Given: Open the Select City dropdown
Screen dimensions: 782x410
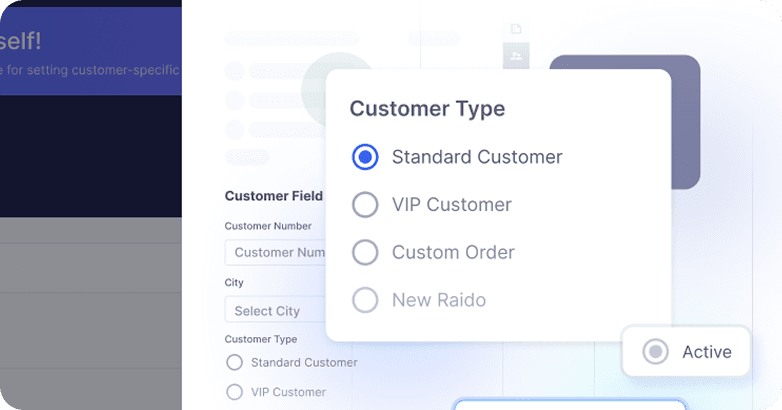Looking at the screenshot, I should click(x=276, y=310).
